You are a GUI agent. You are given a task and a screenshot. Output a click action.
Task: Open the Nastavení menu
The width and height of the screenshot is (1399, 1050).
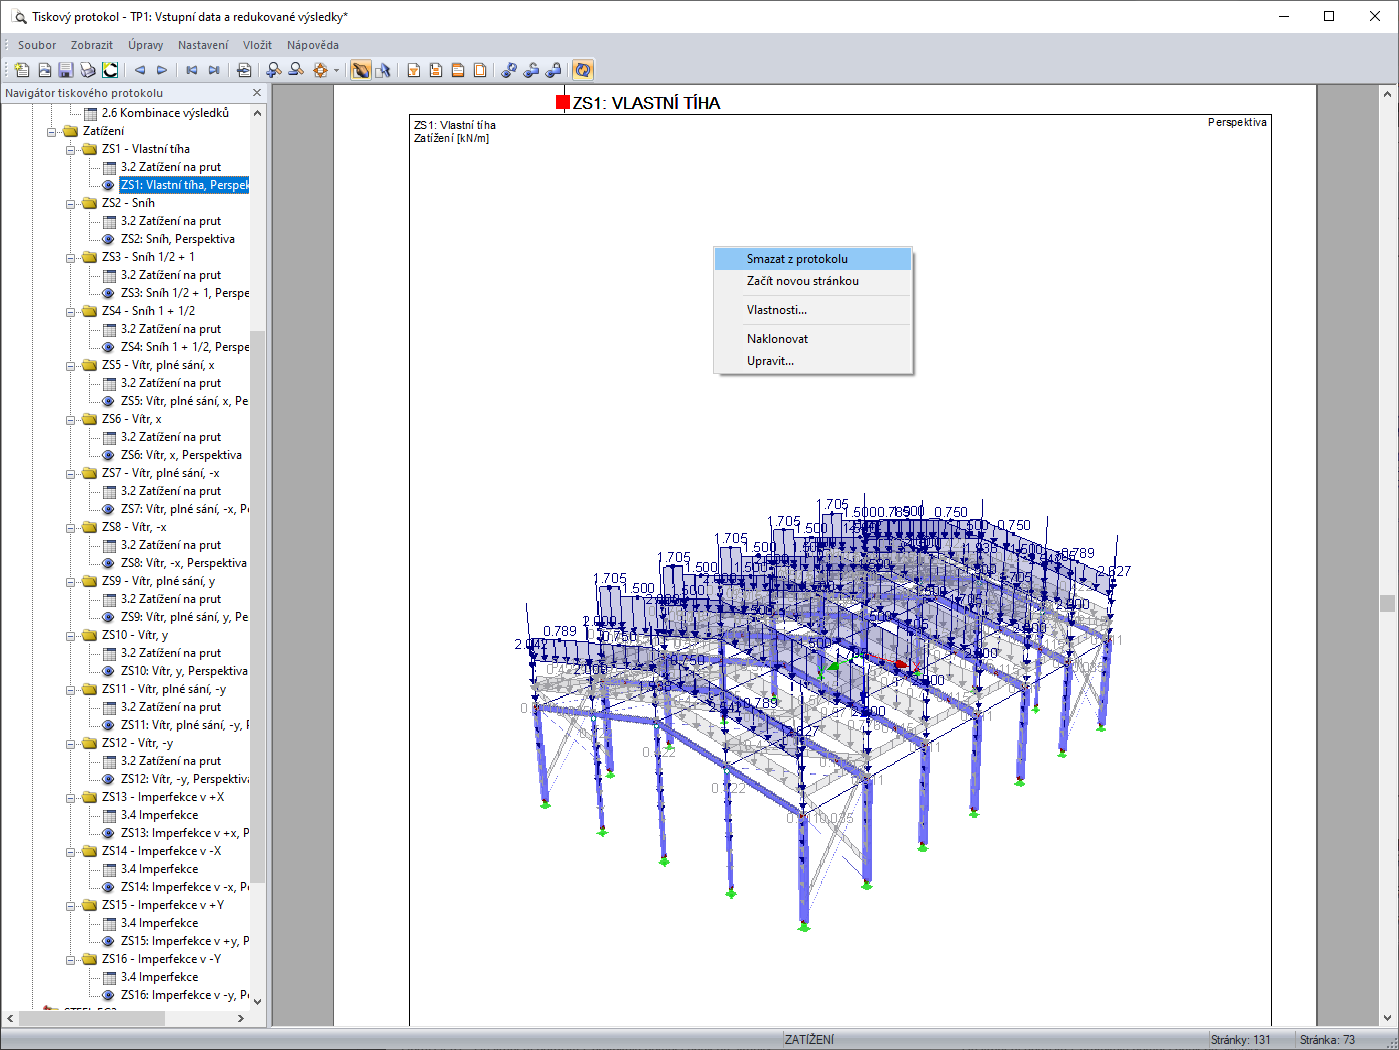click(x=203, y=45)
